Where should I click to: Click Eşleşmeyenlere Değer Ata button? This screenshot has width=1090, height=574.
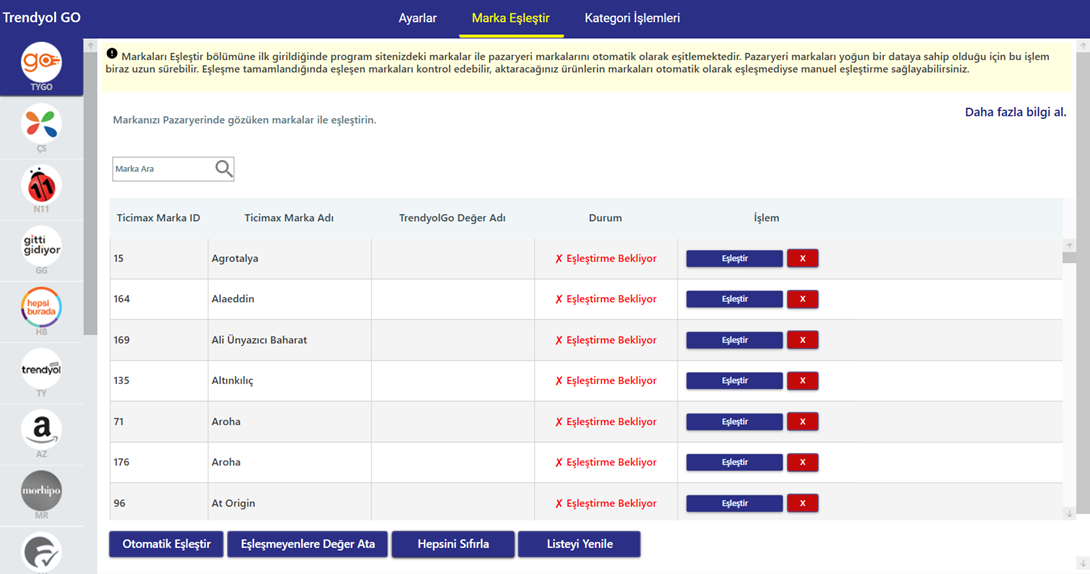coord(307,544)
